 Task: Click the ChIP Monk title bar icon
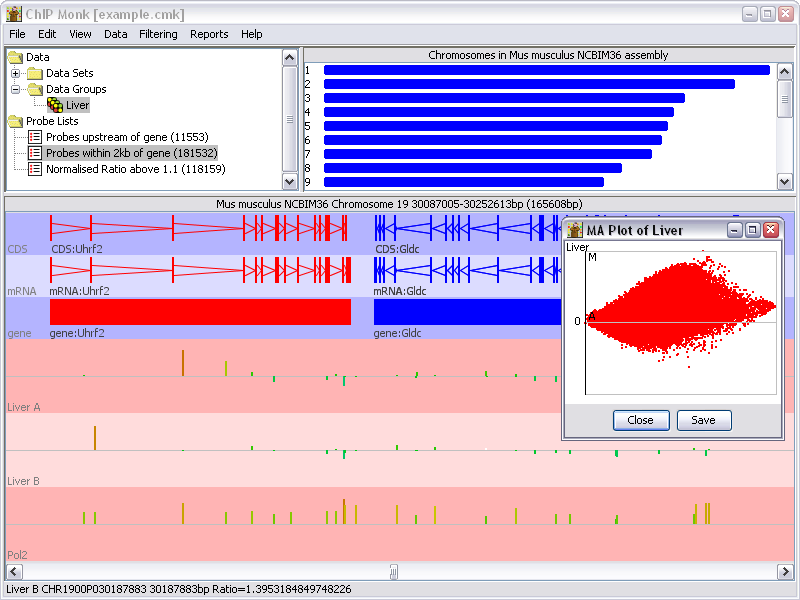pyautogui.click(x=14, y=14)
